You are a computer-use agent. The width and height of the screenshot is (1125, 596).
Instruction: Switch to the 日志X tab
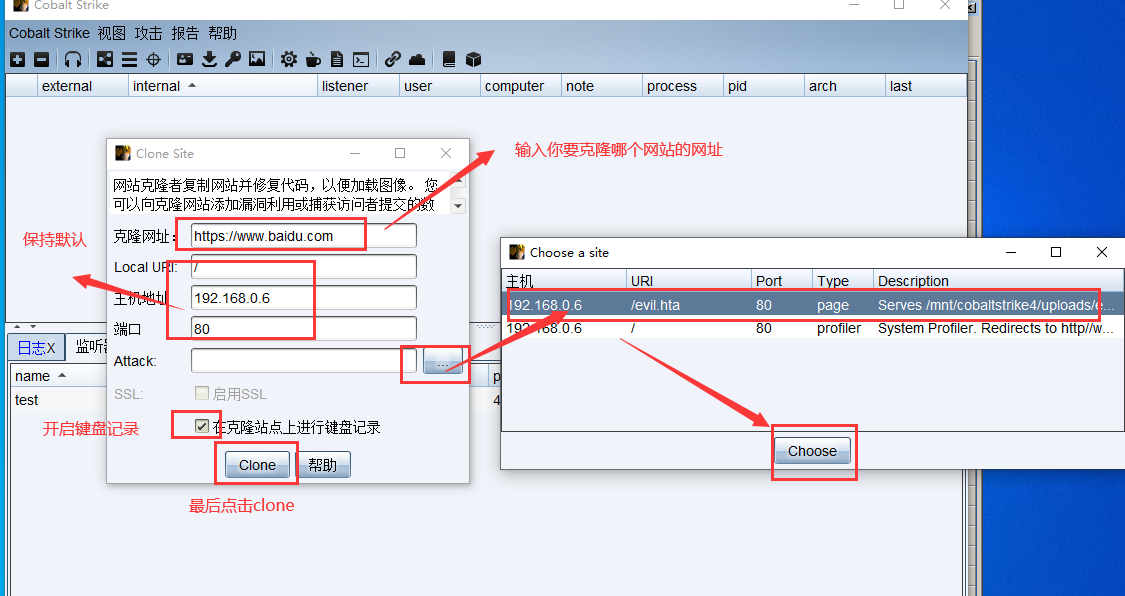tap(37, 347)
